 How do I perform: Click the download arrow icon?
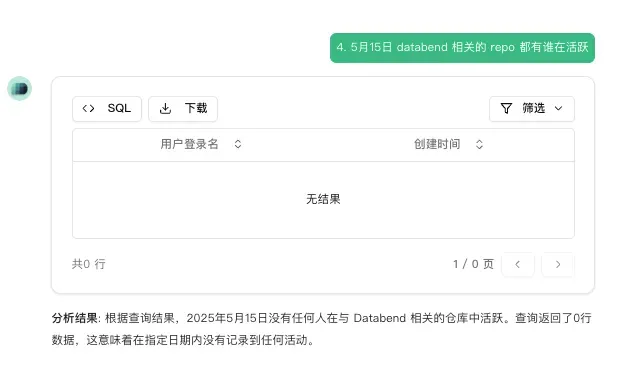click(x=165, y=108)
